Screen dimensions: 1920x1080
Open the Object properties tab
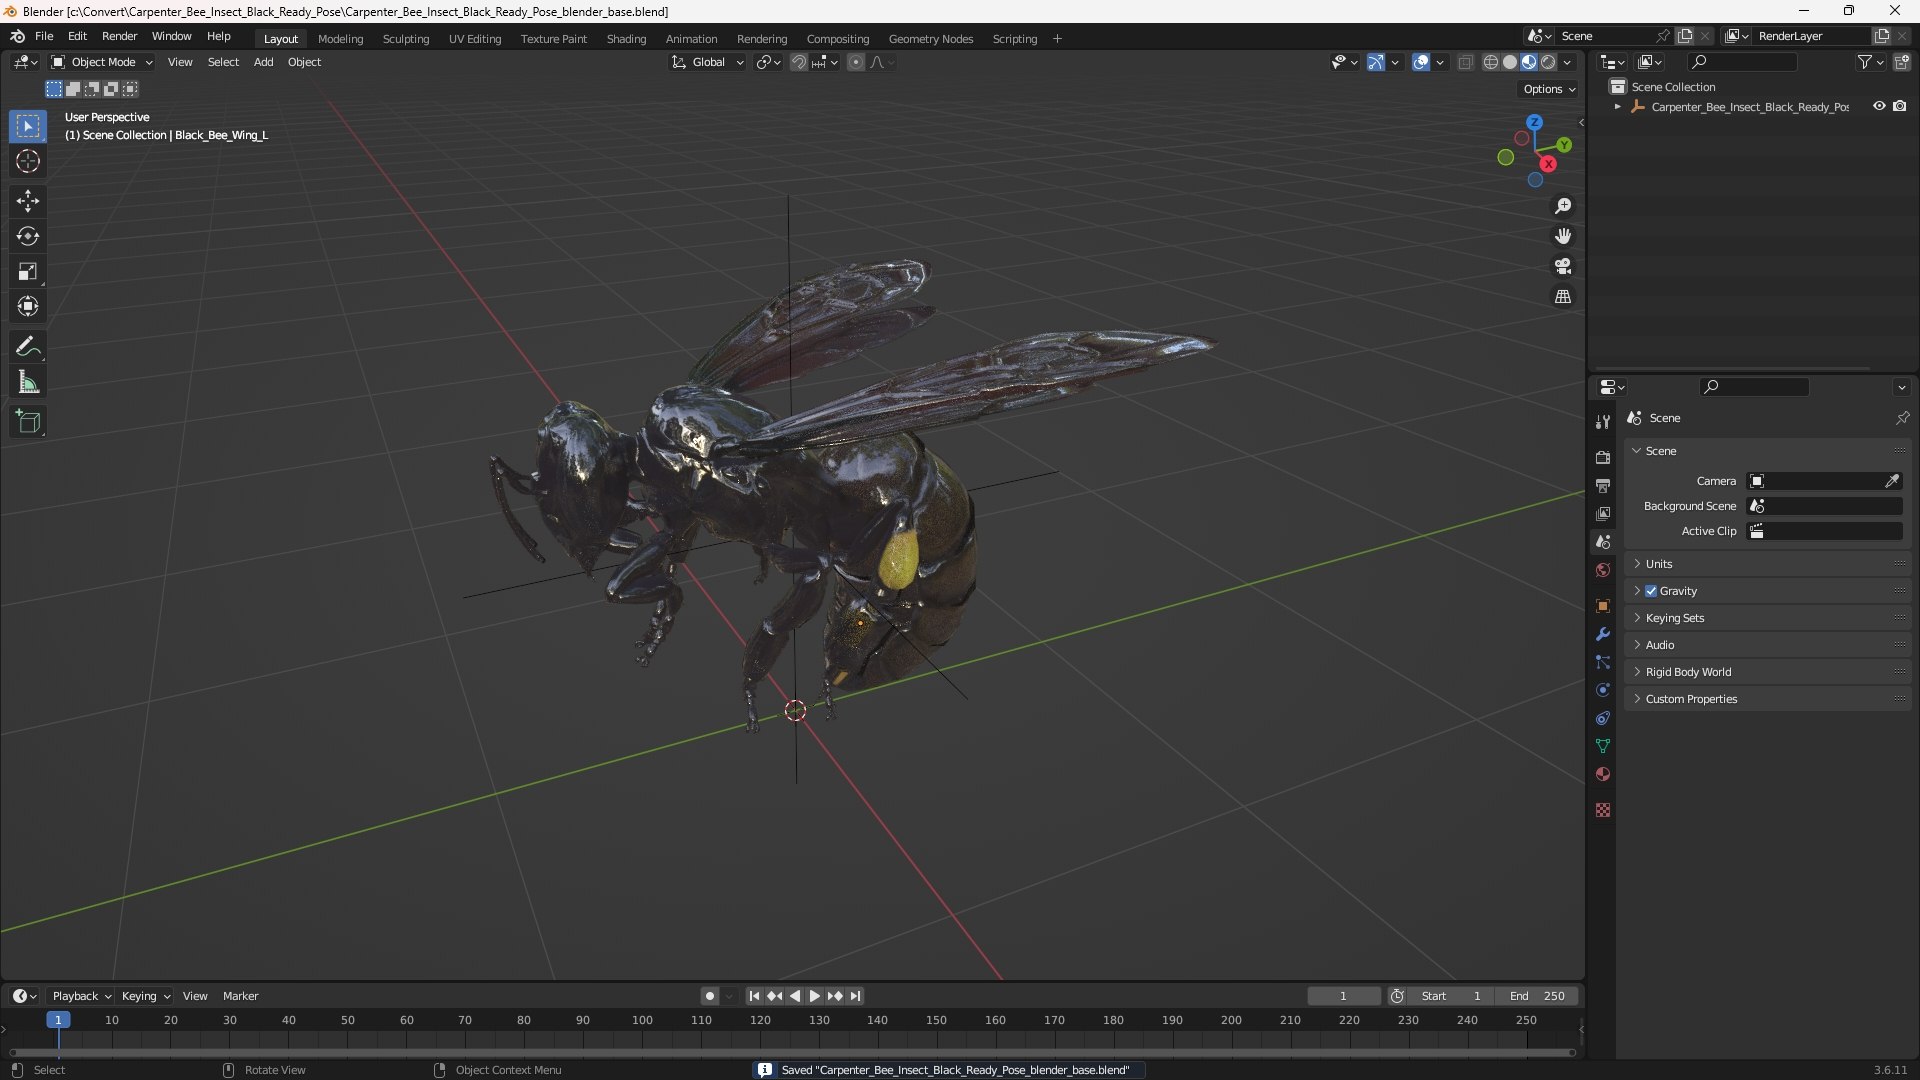[1603, 606]
